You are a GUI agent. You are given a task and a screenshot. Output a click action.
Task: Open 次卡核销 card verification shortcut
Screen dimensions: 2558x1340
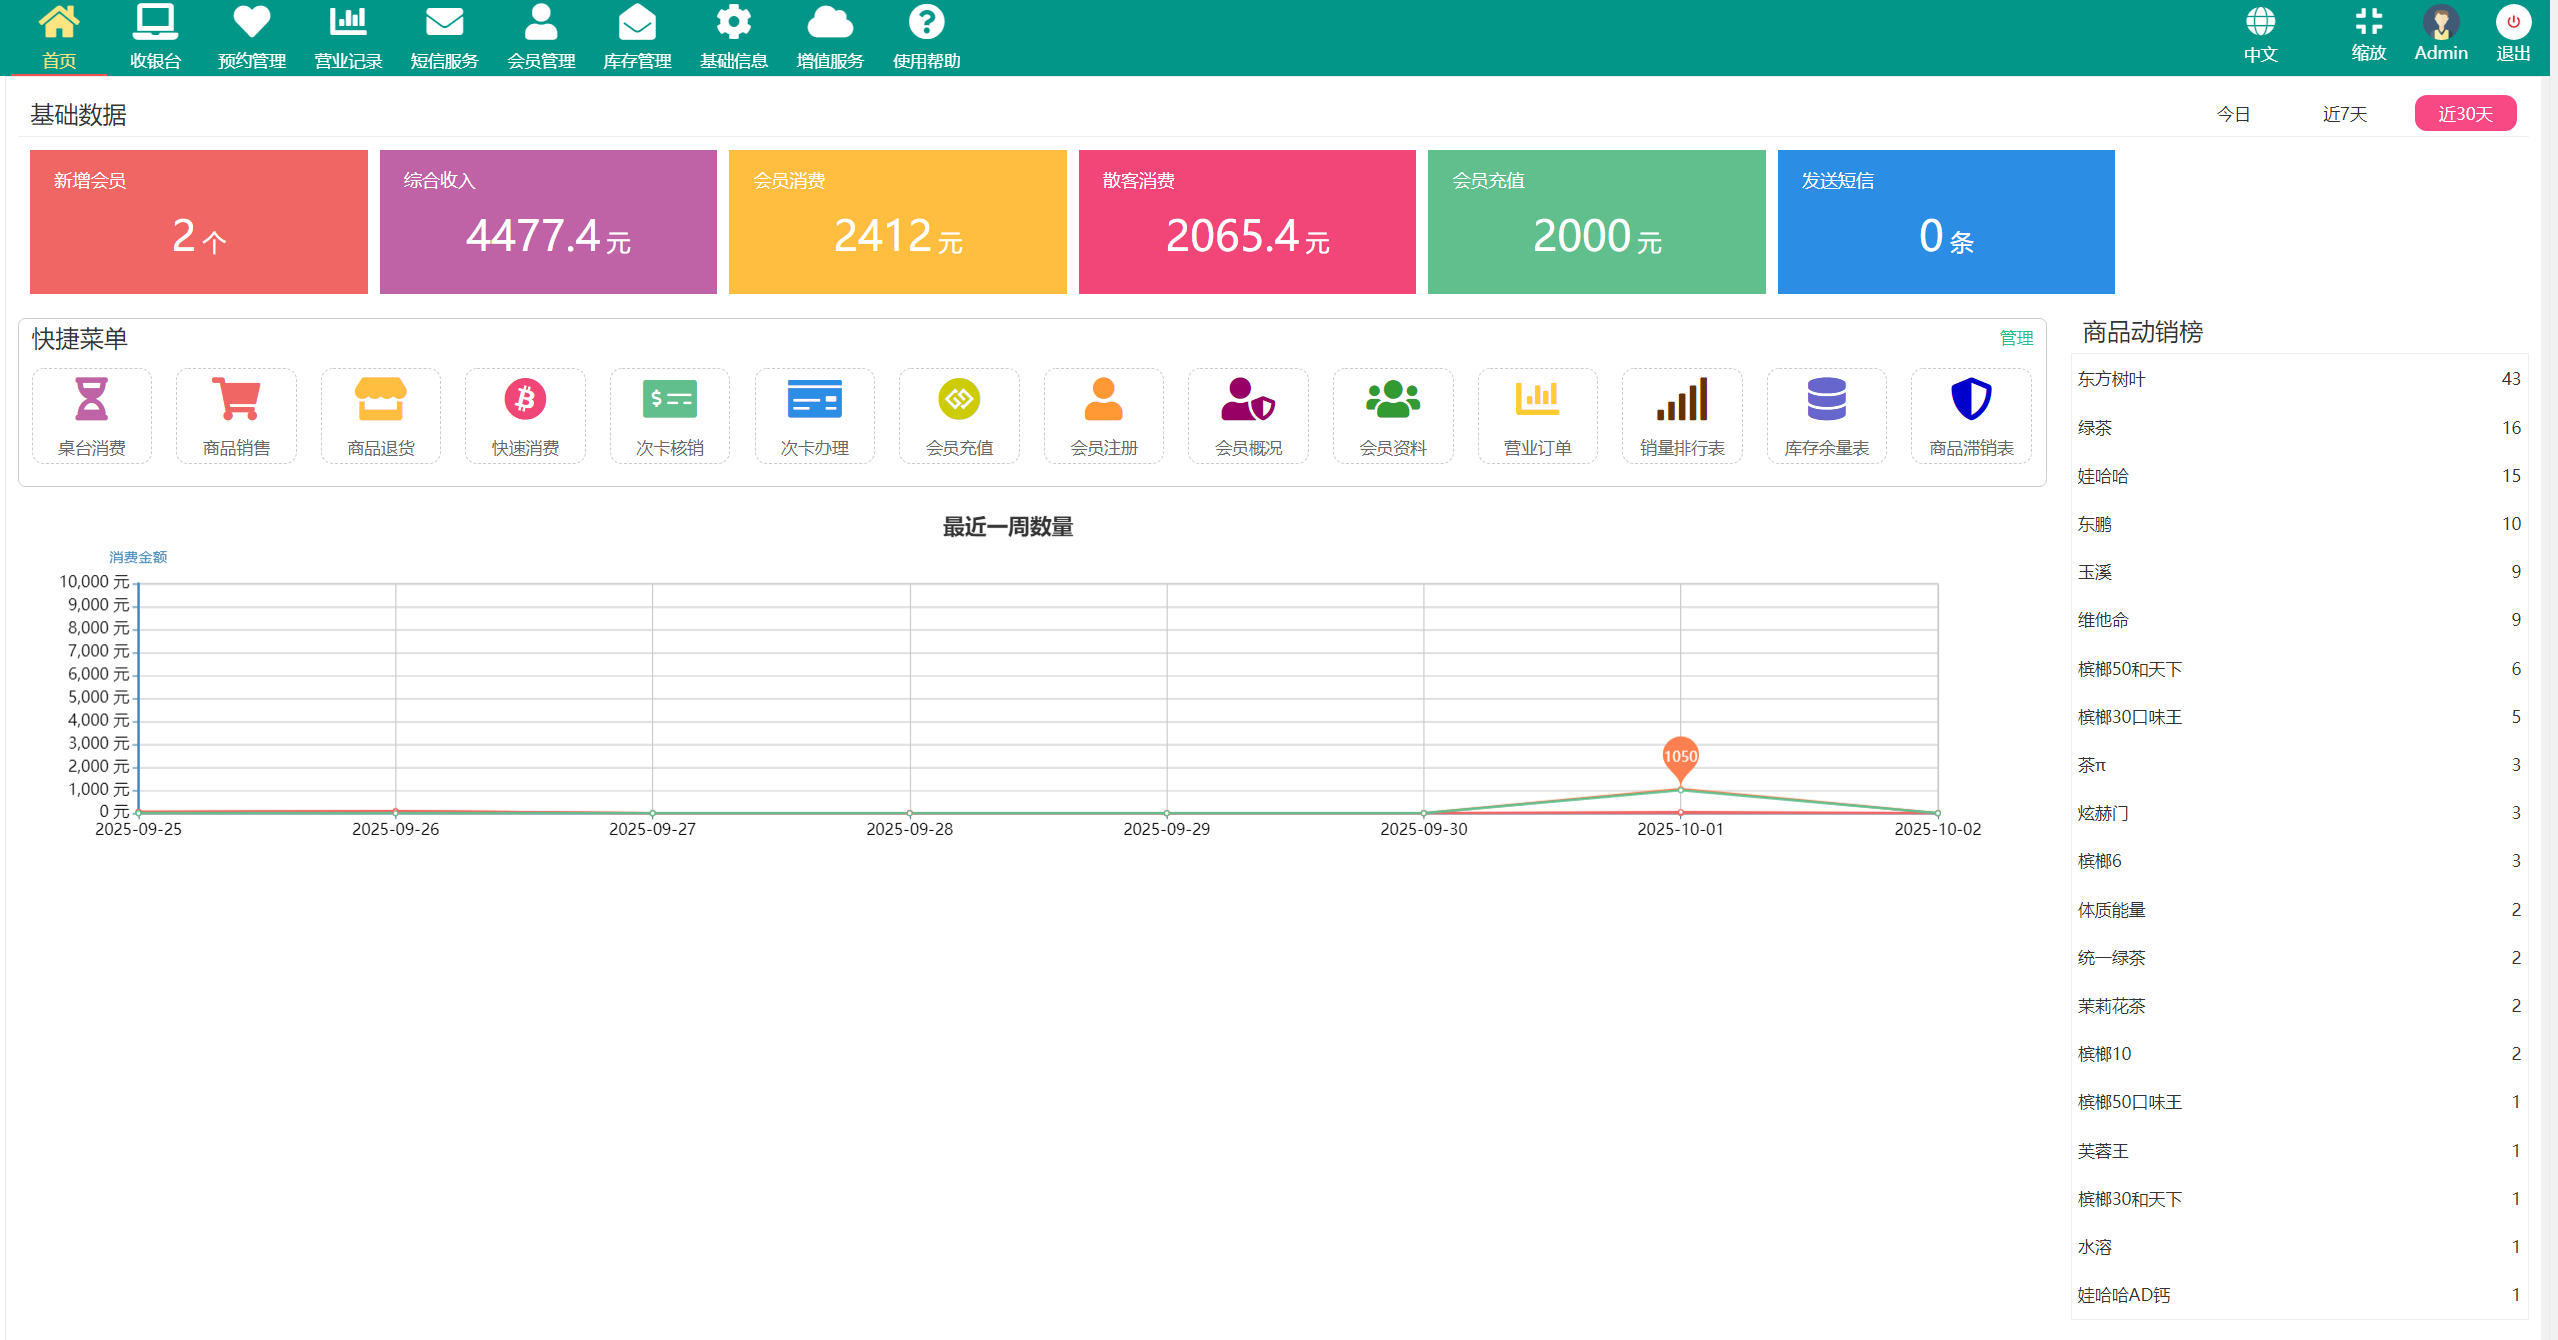point(669,415)
